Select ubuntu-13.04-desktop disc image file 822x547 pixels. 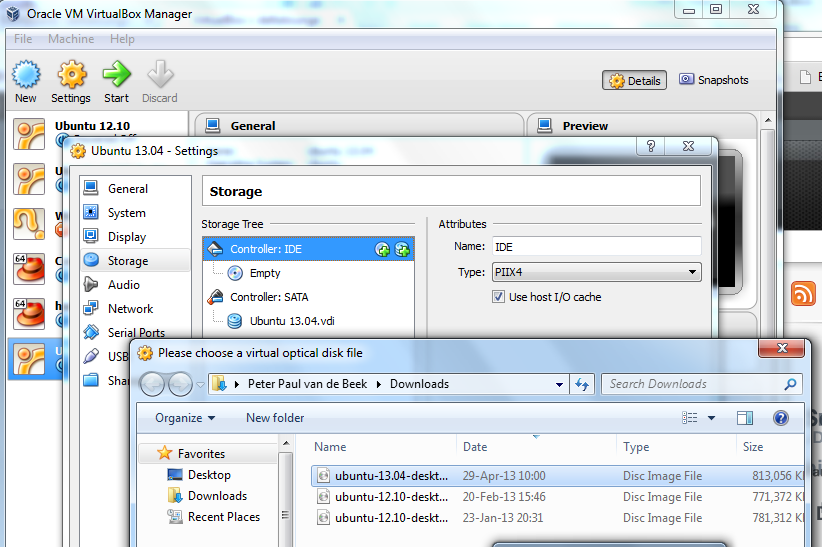point(557,476)
